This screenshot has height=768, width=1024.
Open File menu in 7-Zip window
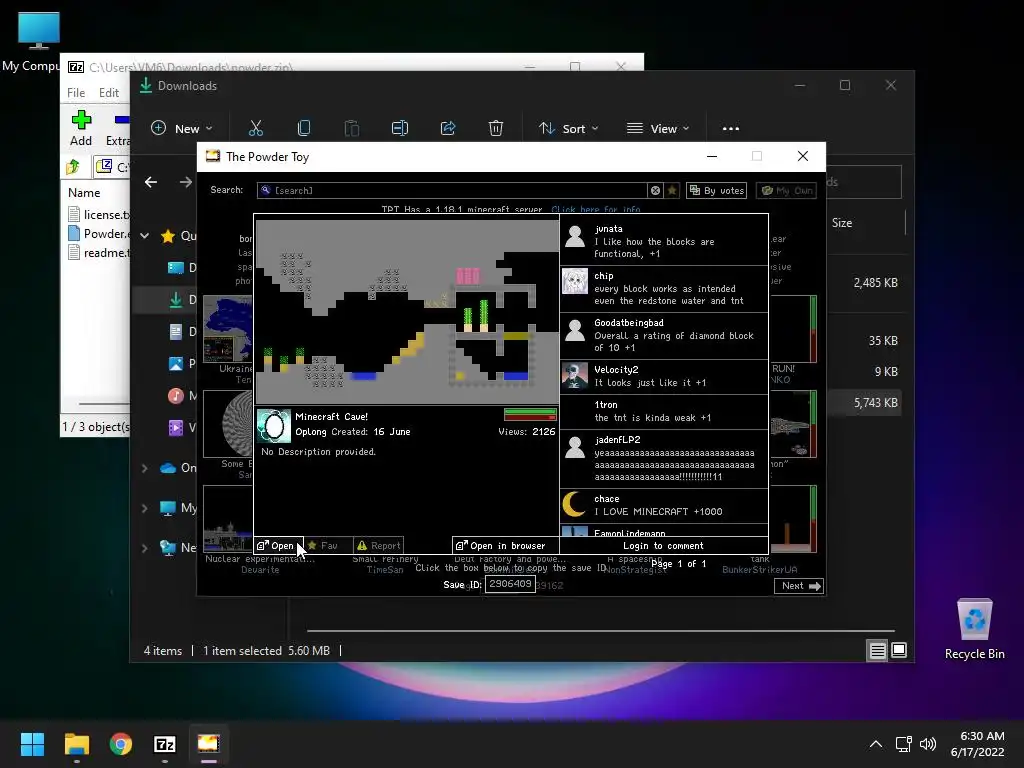(x=76, y=93)
